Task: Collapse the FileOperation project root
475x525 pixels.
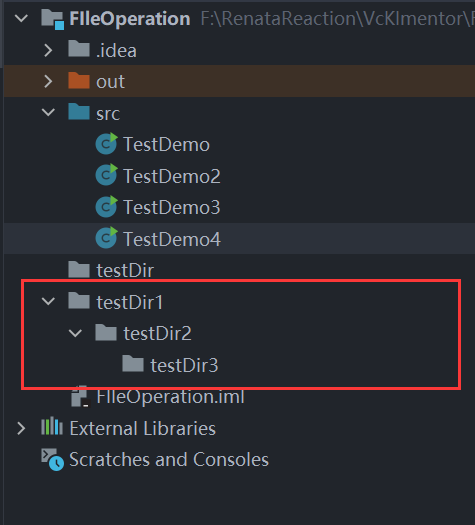Action: (x=21, y=18)
